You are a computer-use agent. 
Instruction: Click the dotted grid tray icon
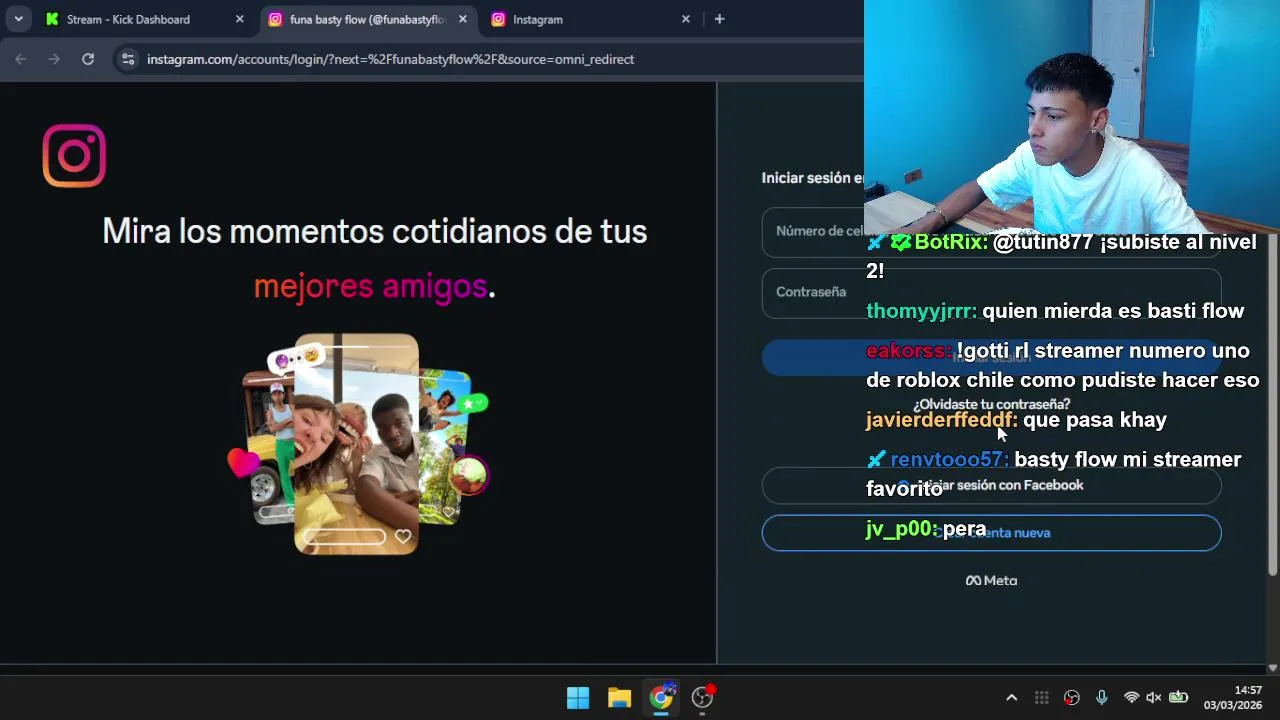click(1041, 698)
